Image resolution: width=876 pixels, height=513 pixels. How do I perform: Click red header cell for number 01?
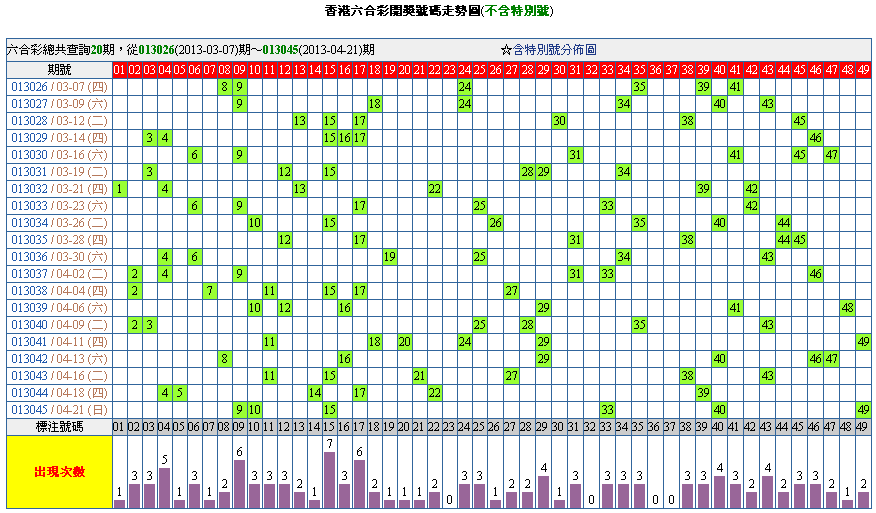119,69
